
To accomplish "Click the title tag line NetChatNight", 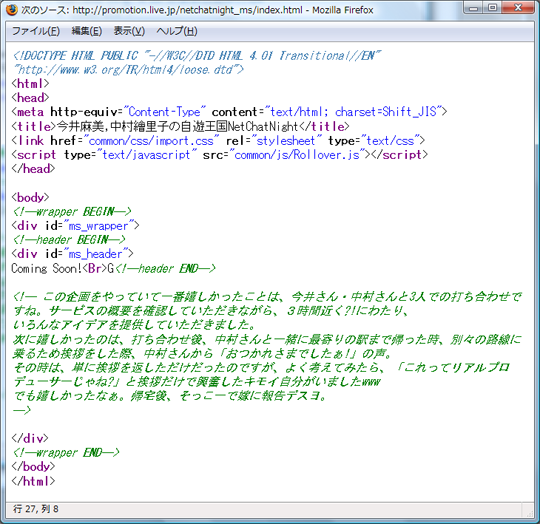I will pos(180,126).
